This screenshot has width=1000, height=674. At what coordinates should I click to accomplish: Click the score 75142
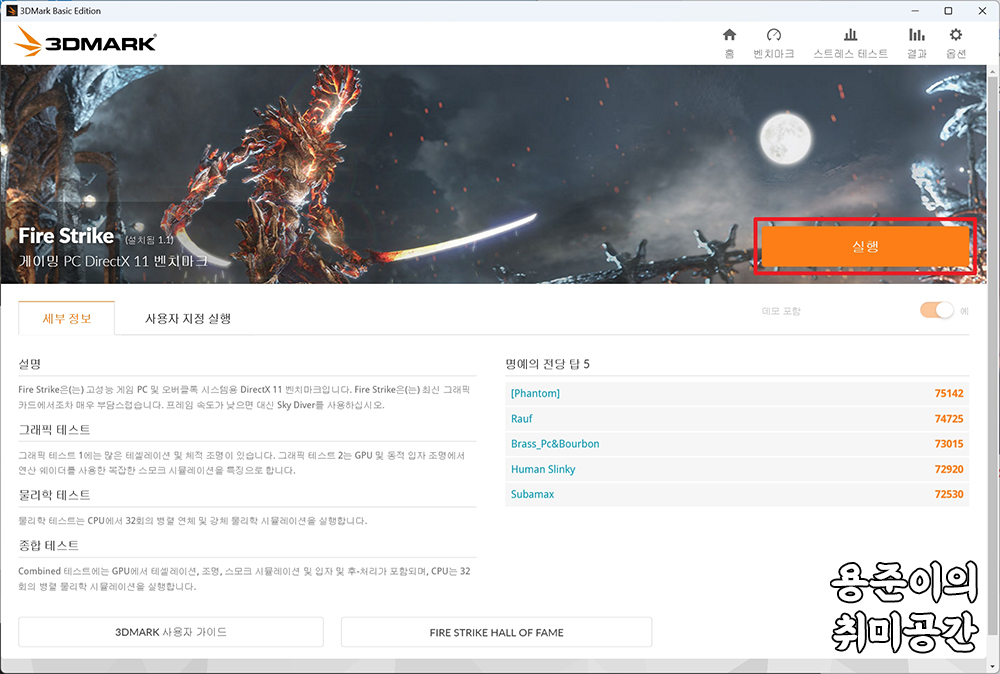pyautogui.click(x=948, y=393)
